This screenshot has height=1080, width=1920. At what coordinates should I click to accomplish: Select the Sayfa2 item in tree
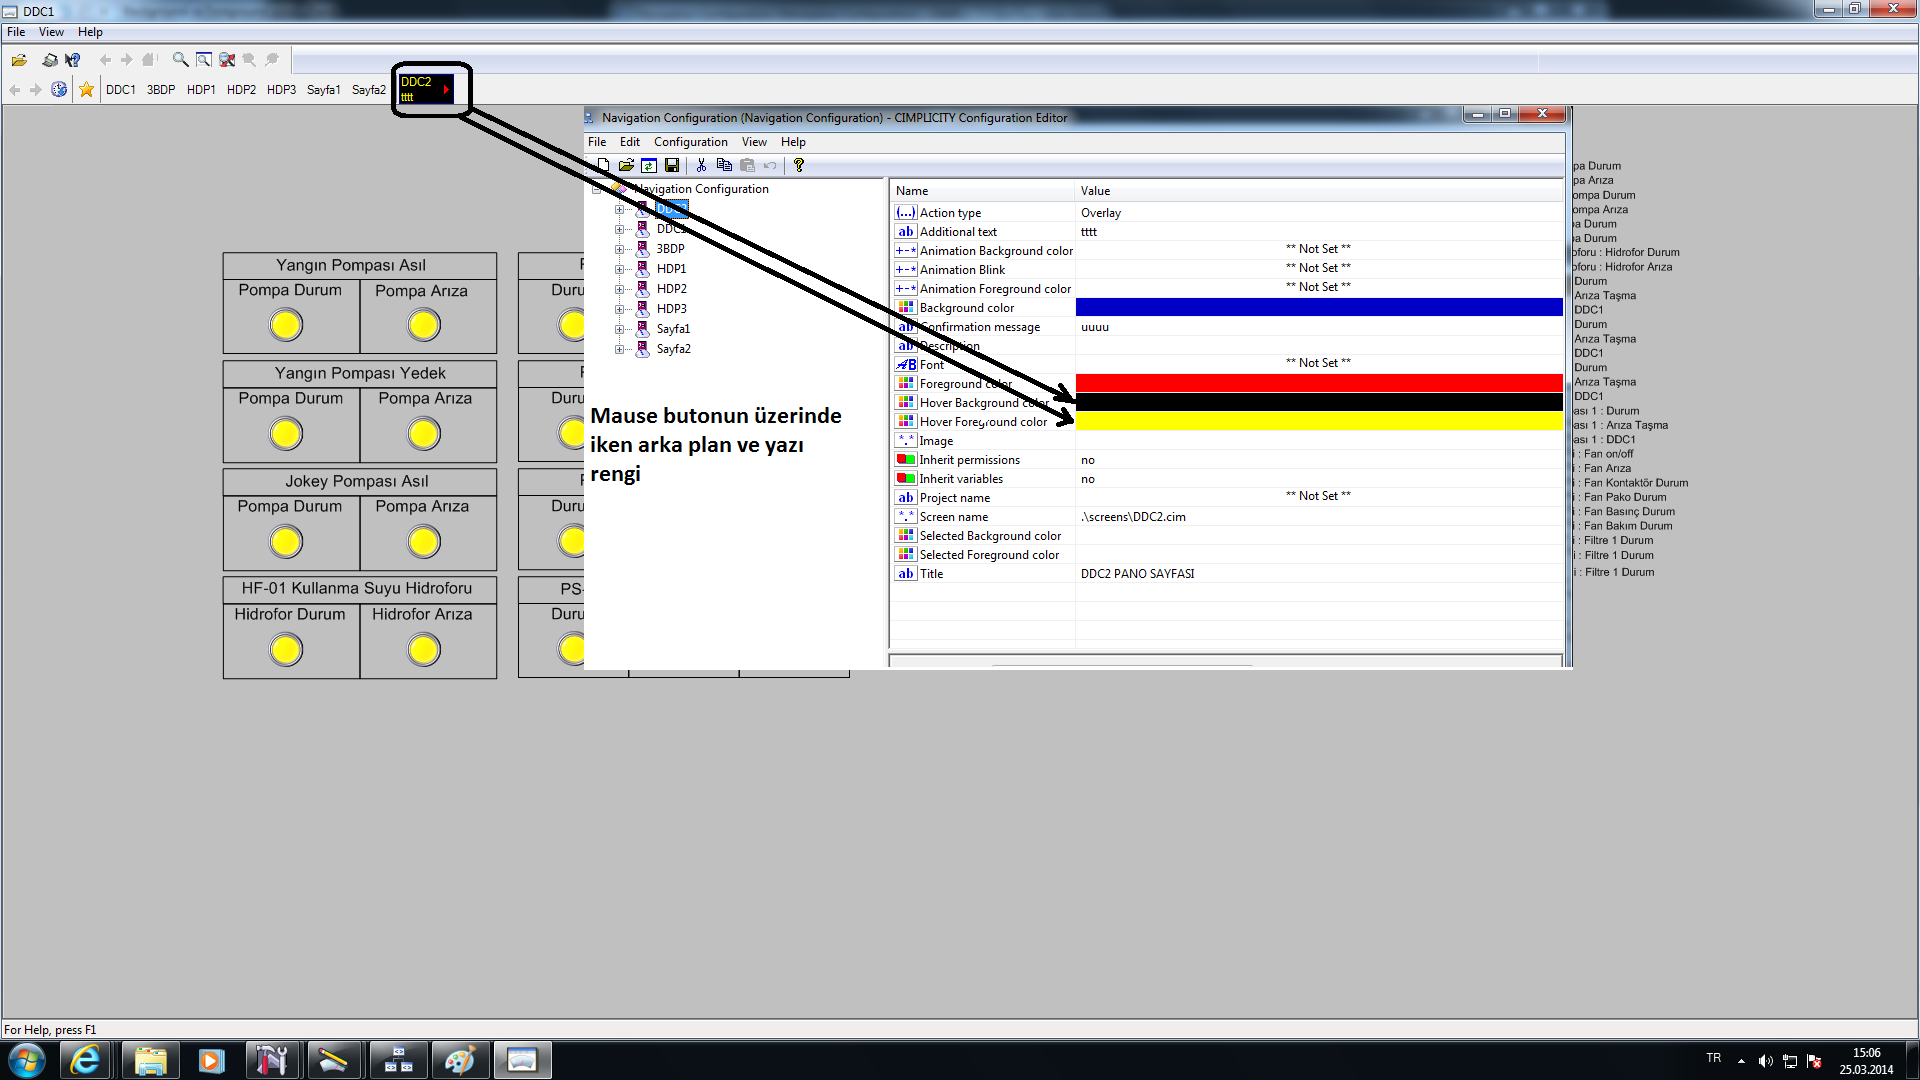coord(673,349)
